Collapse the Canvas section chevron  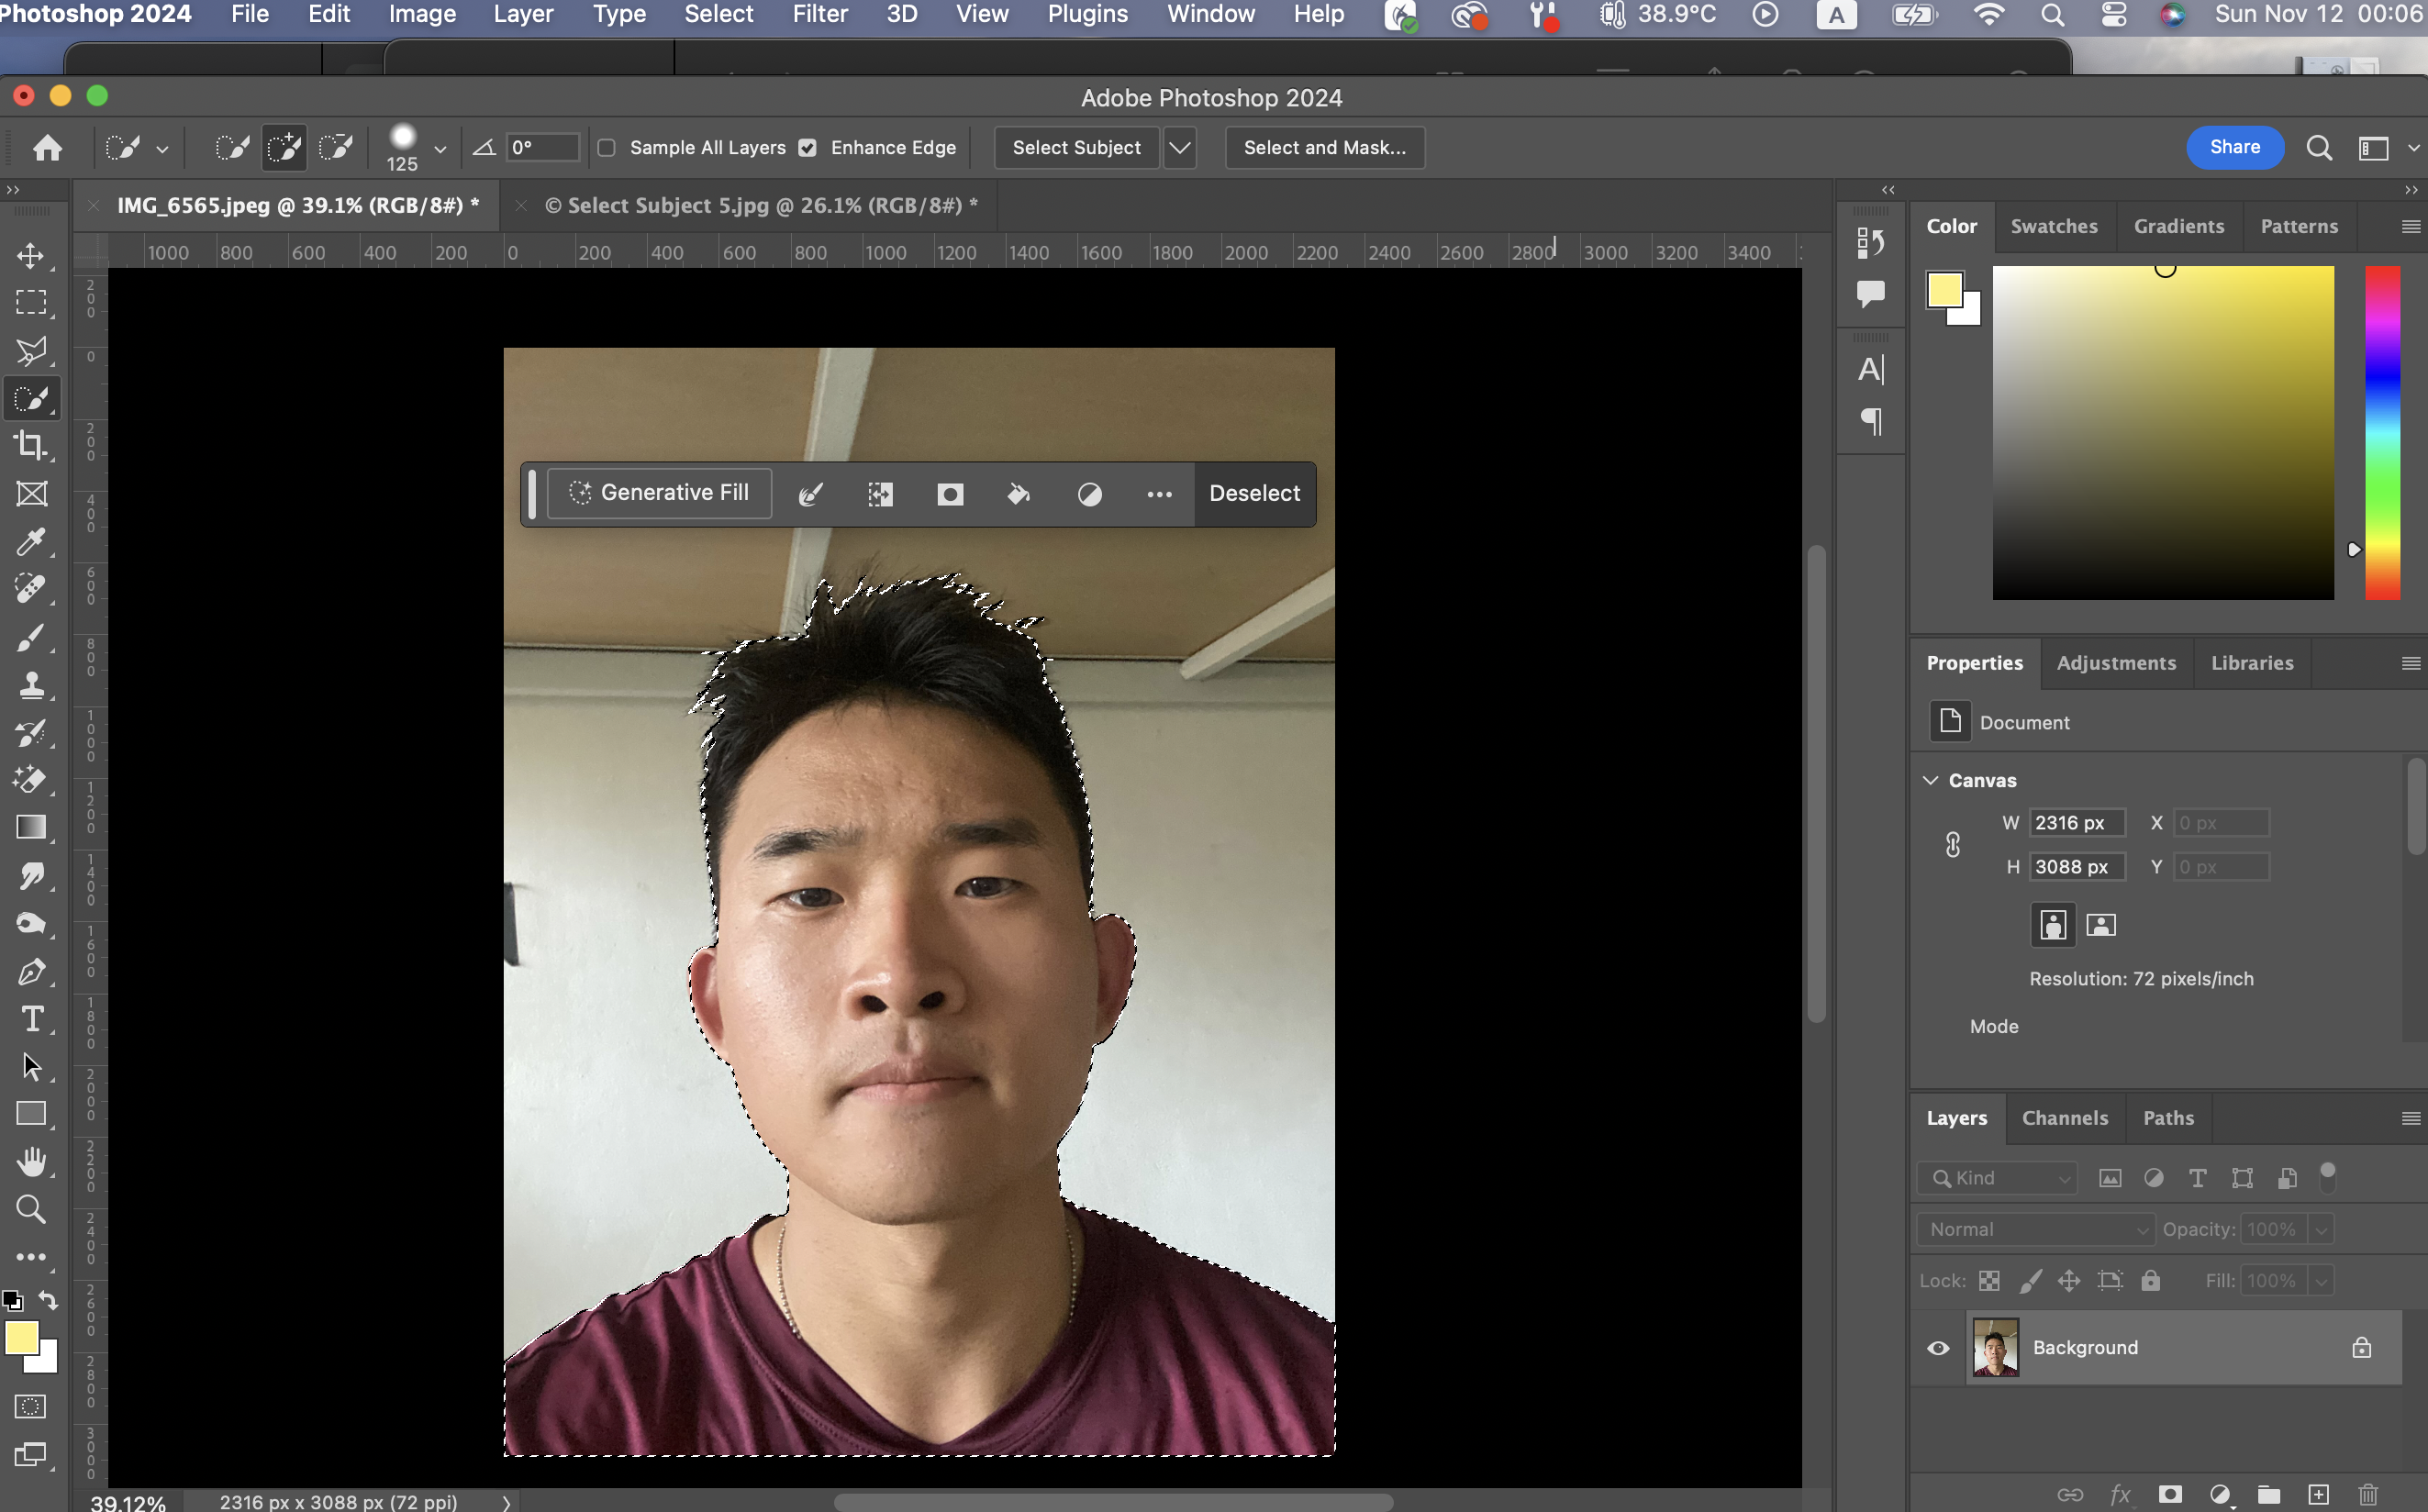point(1930,780)
